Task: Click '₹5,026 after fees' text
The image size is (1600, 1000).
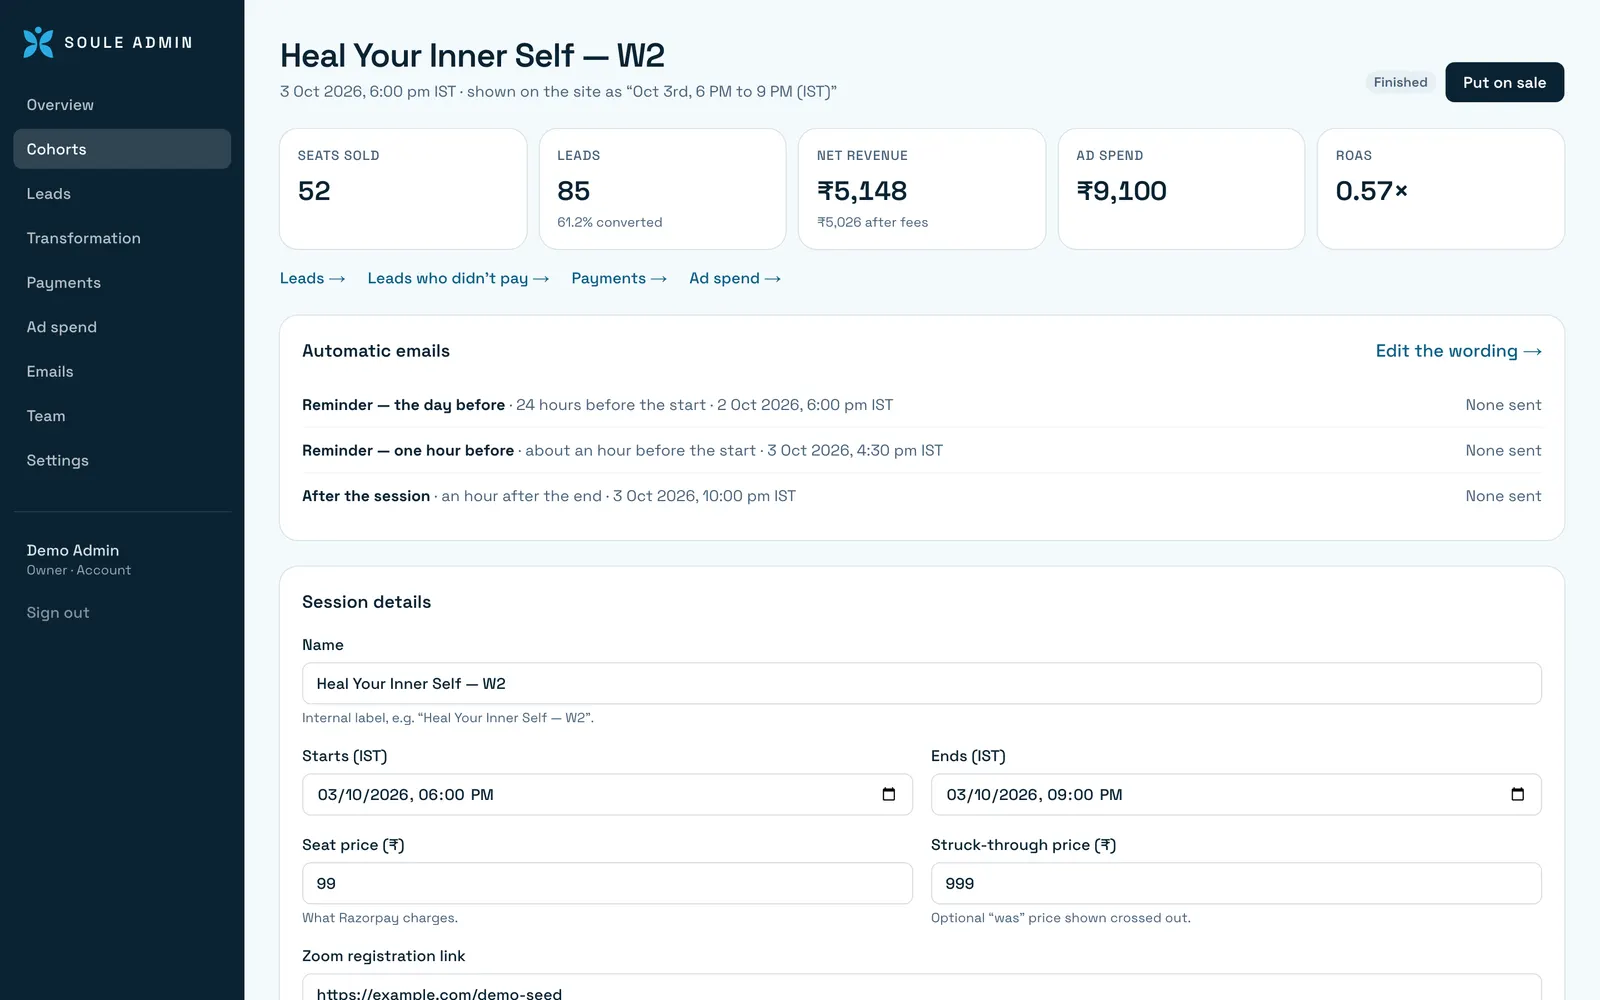Action: click(872, 222)
